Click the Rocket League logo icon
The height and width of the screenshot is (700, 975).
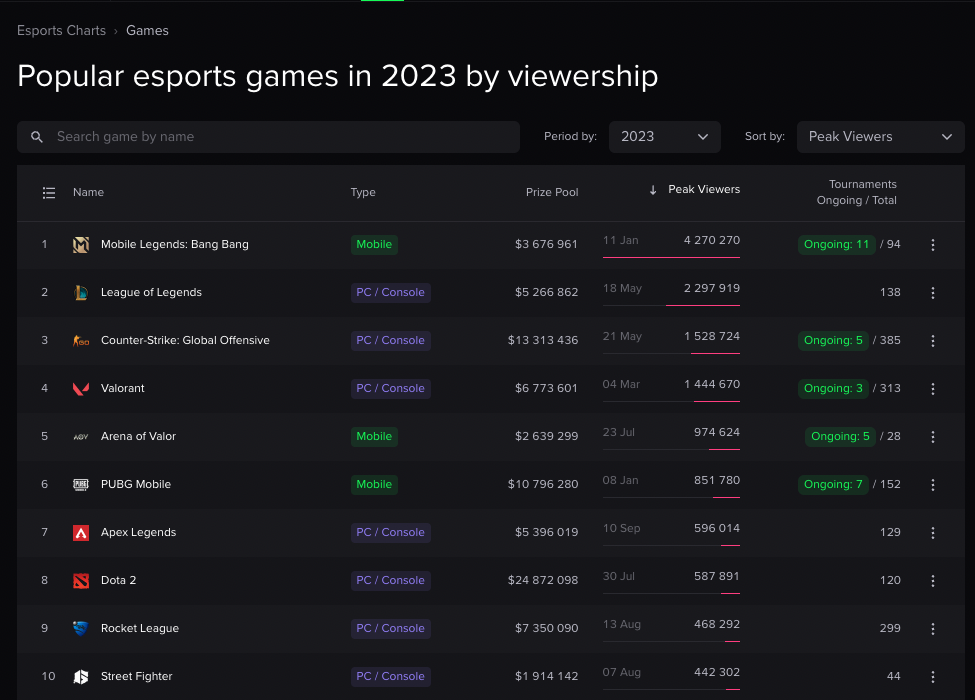(x=81, y=629)
